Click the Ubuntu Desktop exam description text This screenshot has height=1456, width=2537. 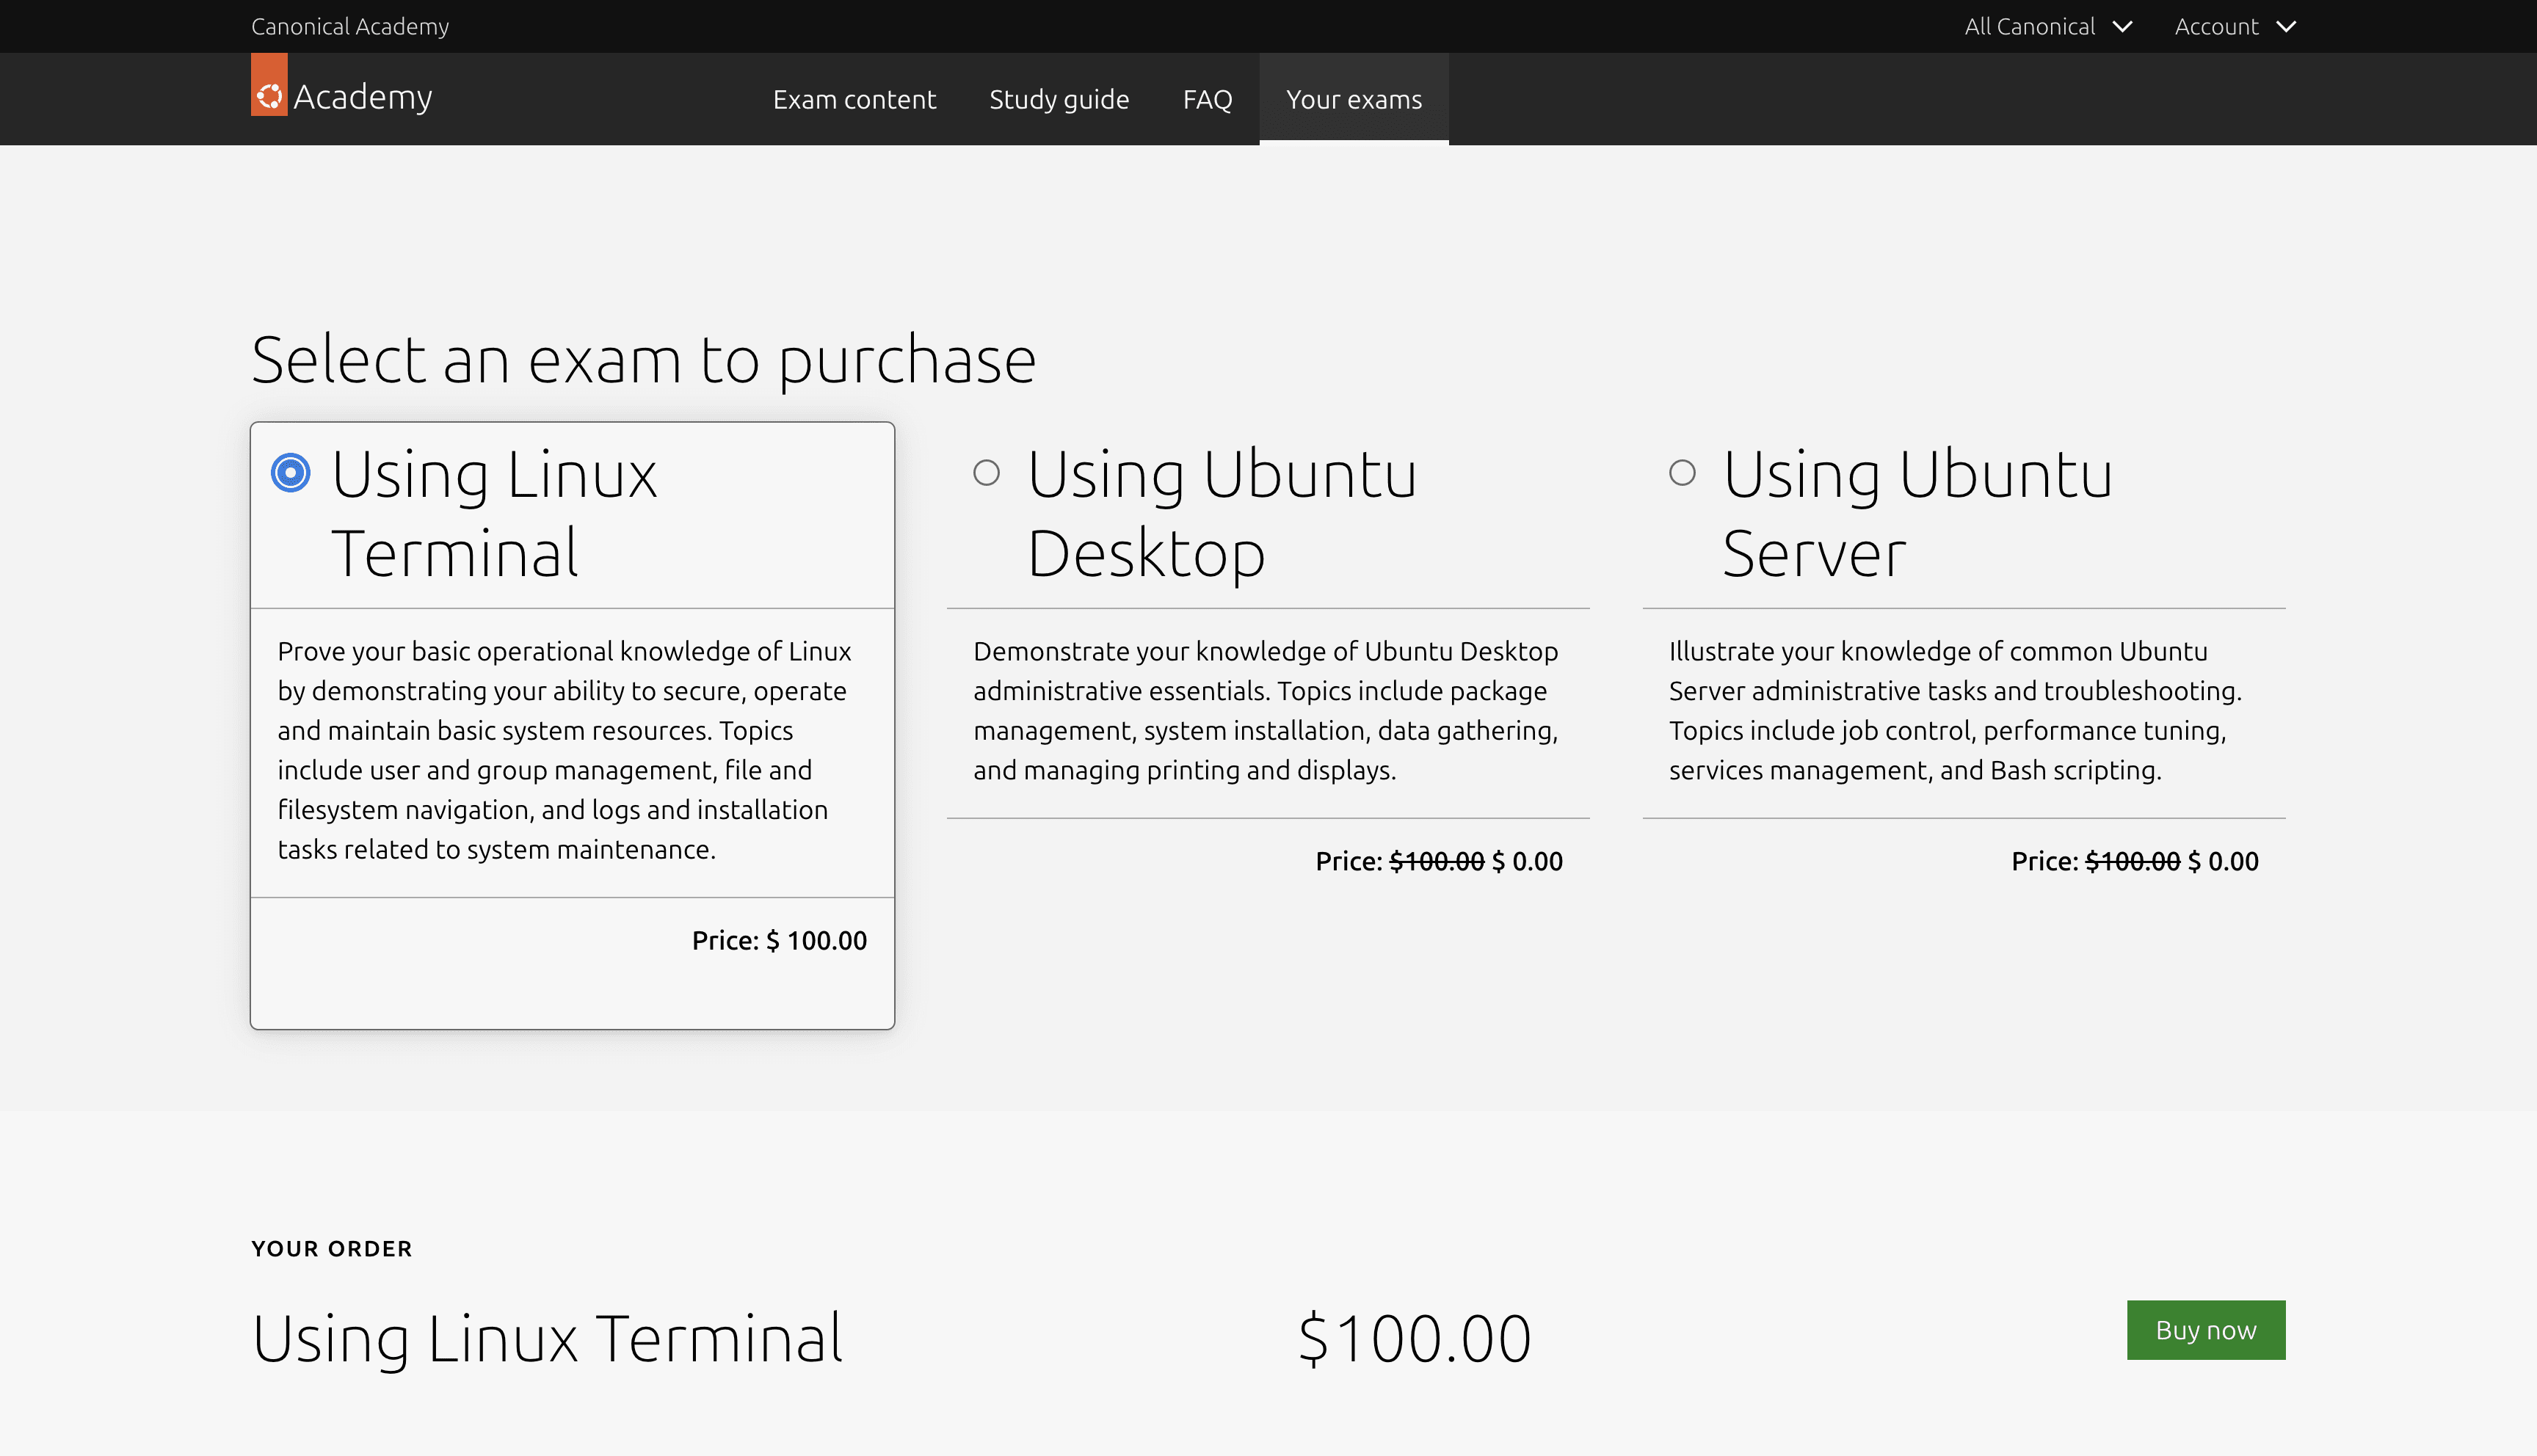pyautogui.click(x=1266, y=711)
